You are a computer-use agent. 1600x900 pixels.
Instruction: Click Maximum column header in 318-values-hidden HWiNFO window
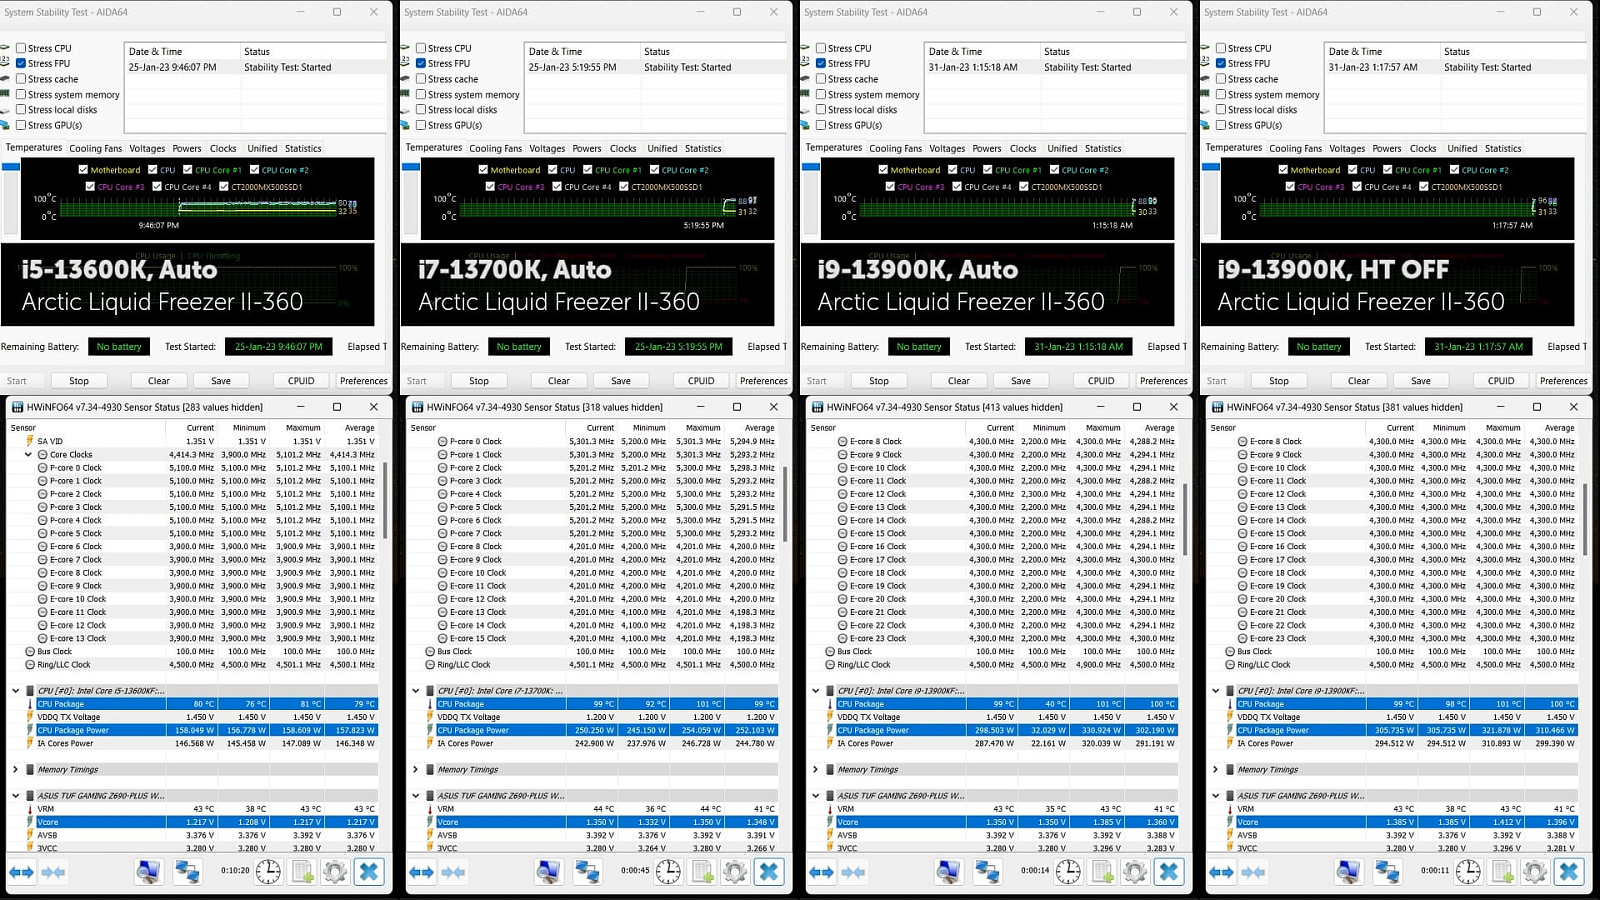(702, 427)
